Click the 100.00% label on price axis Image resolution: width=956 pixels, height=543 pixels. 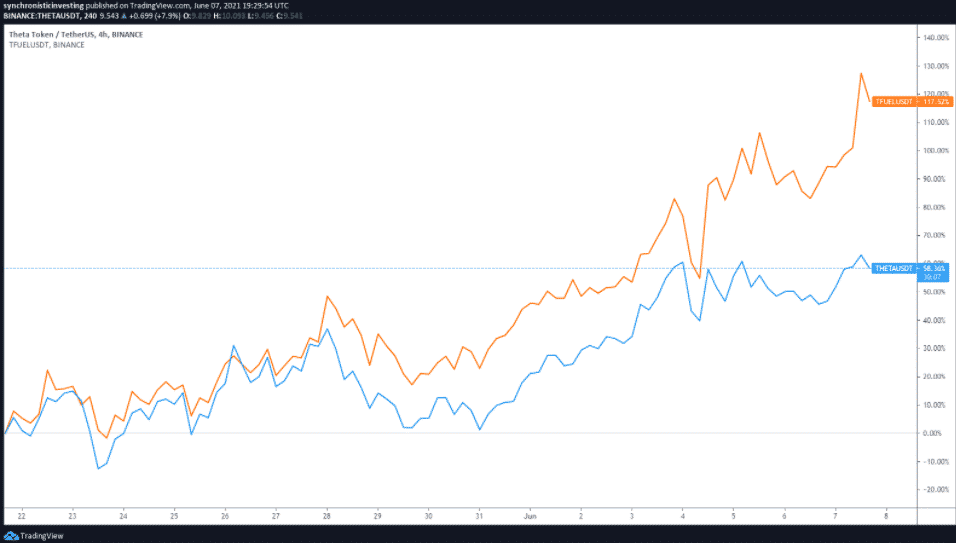click(936, 151)
